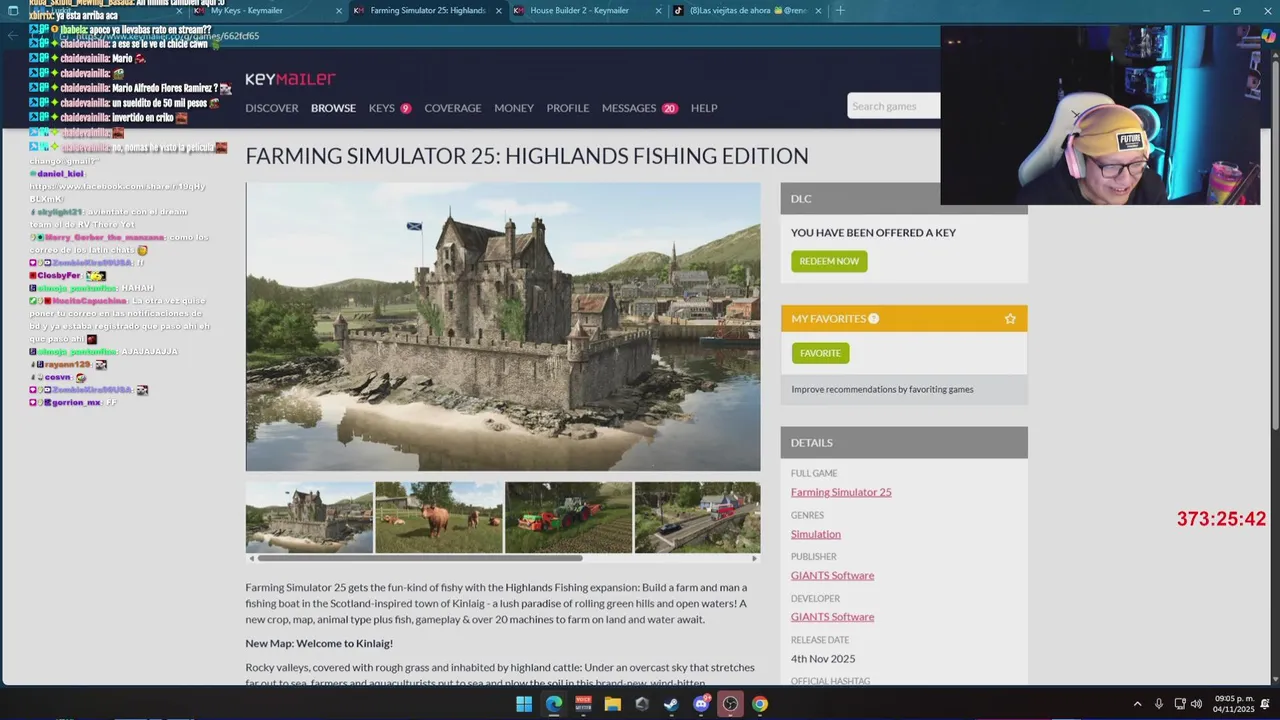Click the gray hexagon app icon on taskbar
Viewport: 1280px width, 720px height.
tap(642, 704)
